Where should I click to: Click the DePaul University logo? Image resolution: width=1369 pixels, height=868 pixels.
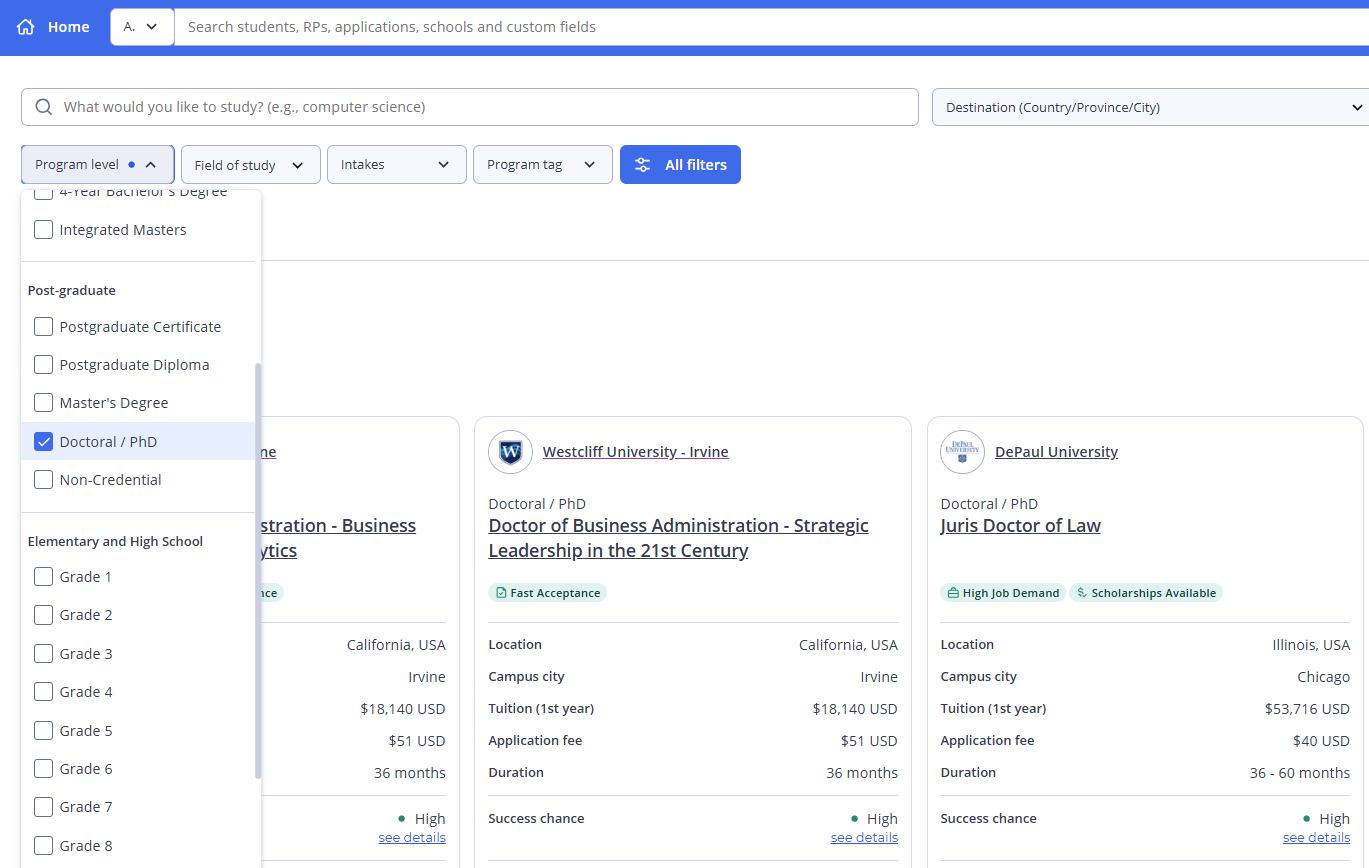point(962,452)
